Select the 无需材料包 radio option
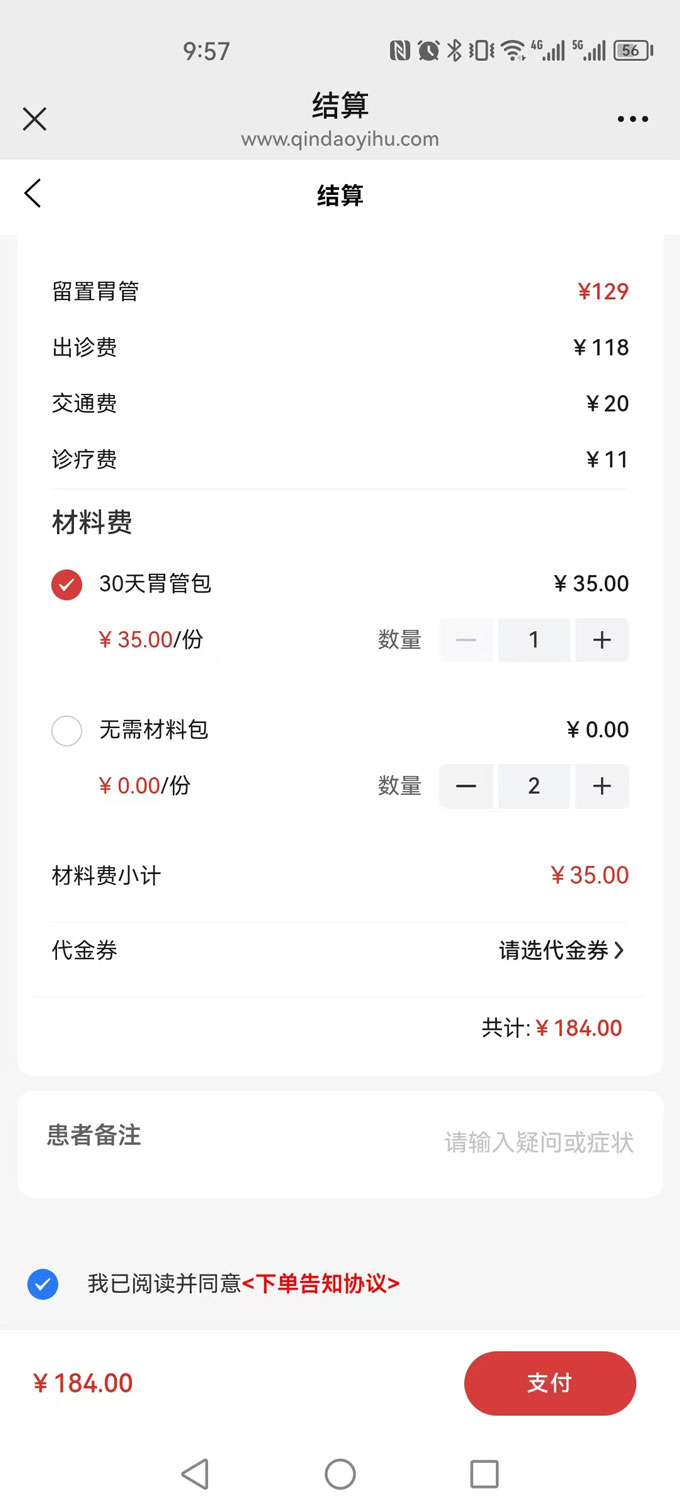 67,731
